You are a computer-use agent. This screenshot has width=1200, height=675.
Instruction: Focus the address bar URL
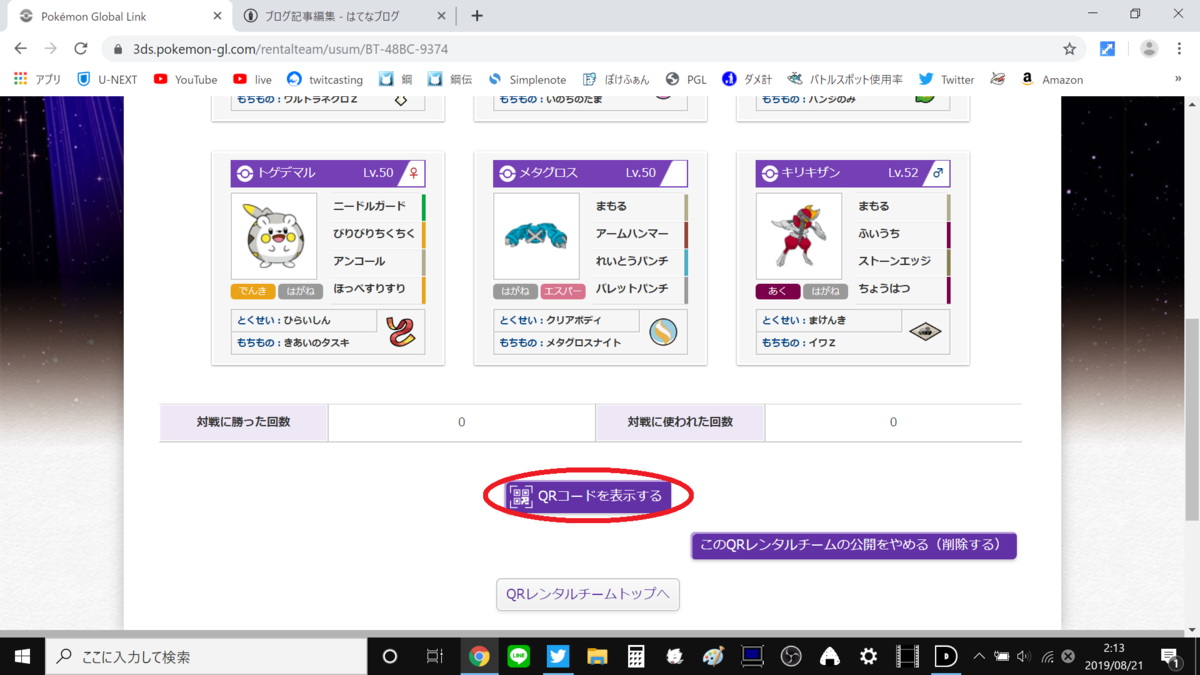tap(290, 49)
